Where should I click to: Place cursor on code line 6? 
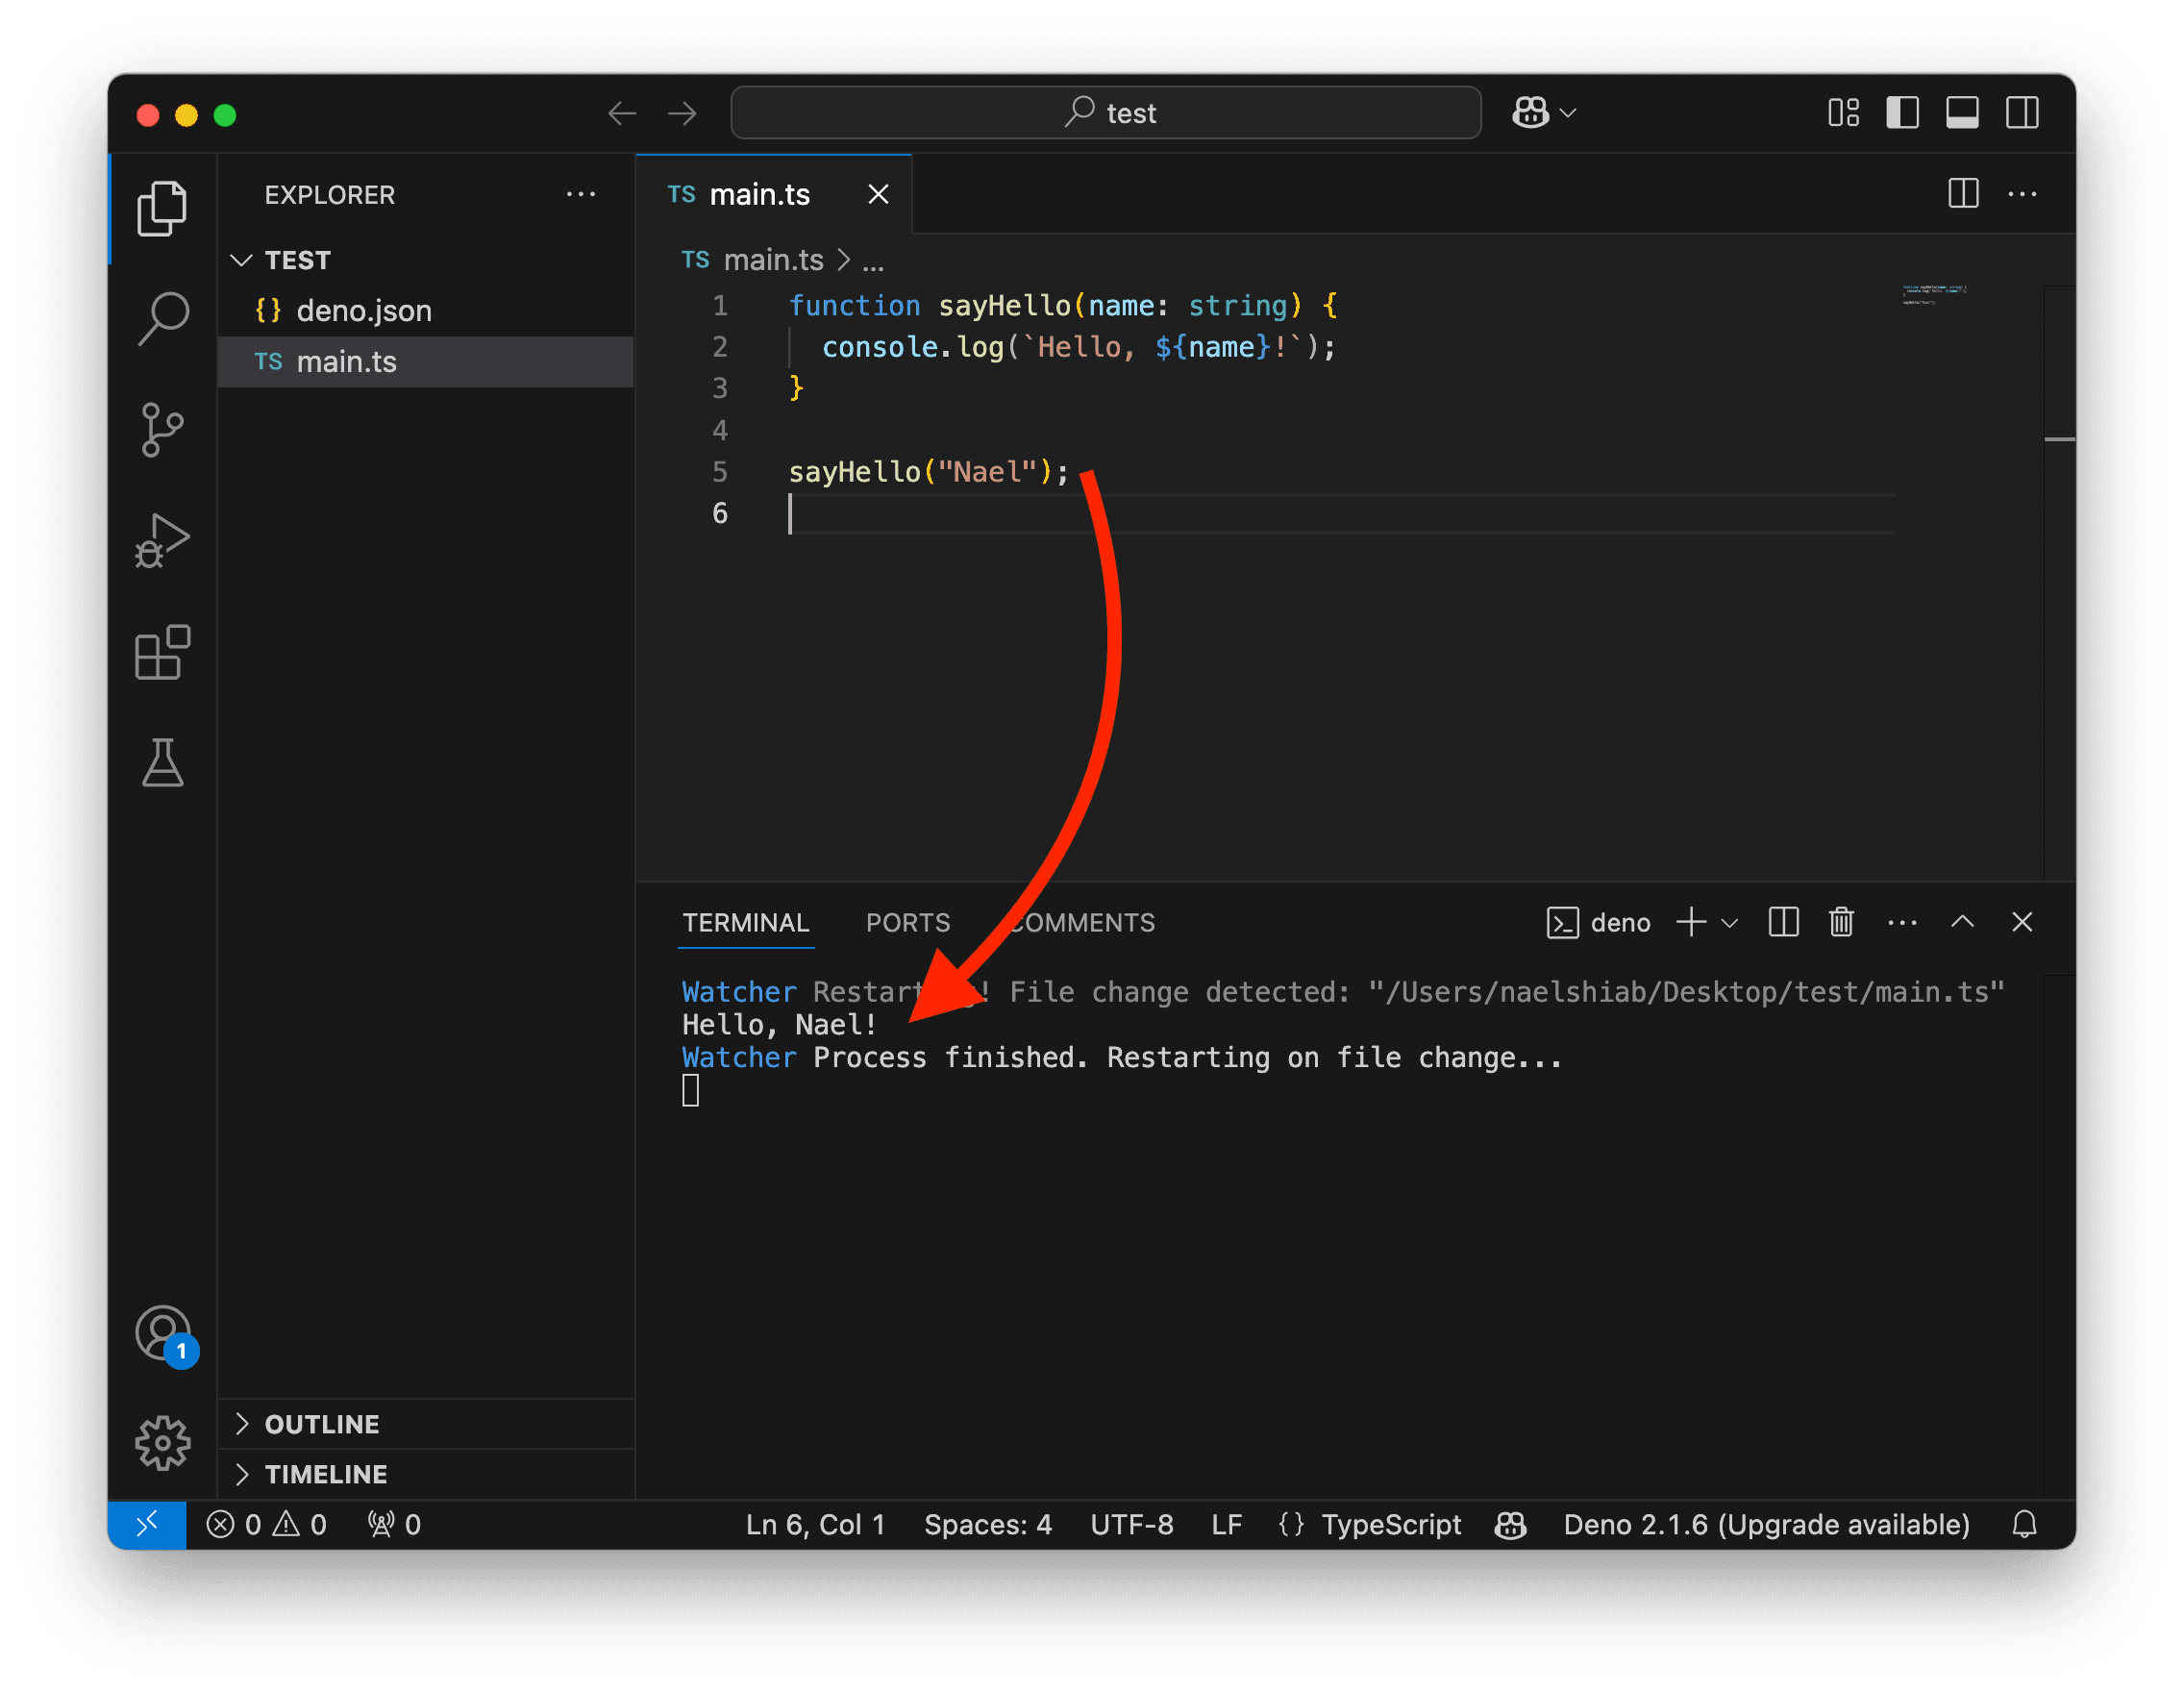tap(1340, 513)
